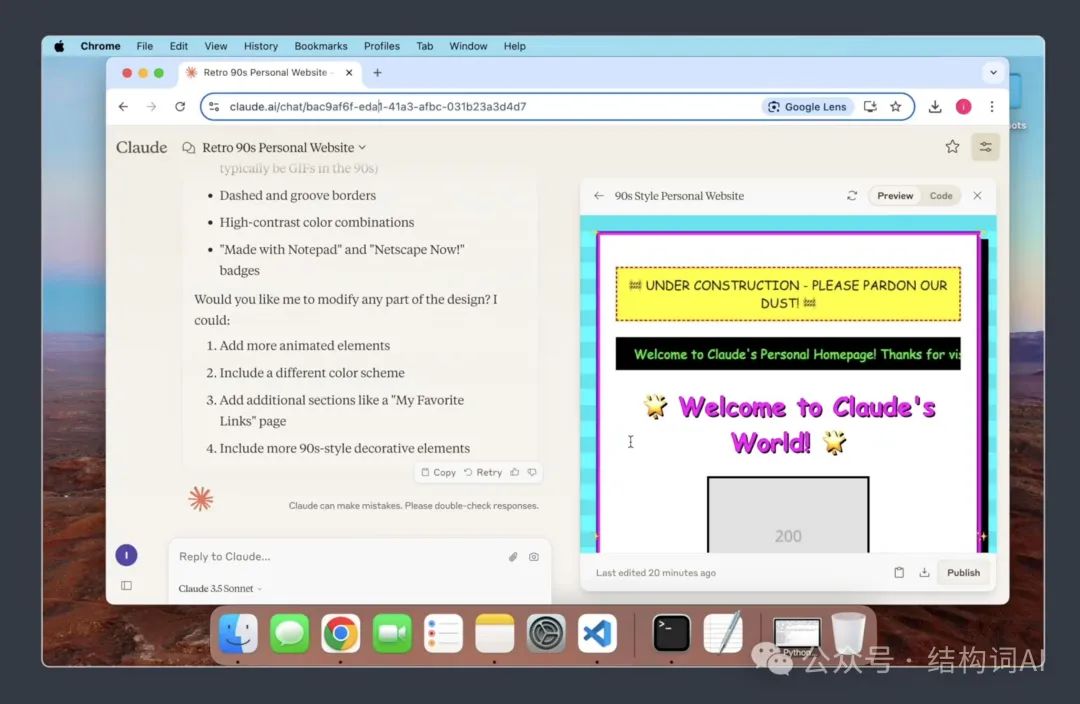The image size is (1080, 704).
Task: Copy artifact contents with clipboard icon
Action: (x=899, y=572)
